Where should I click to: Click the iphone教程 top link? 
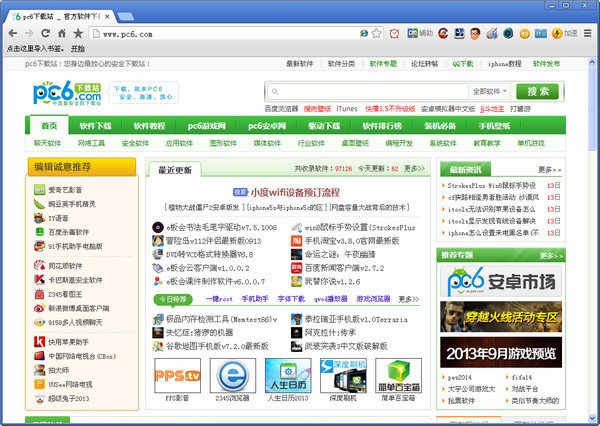[x=505, y=64]
